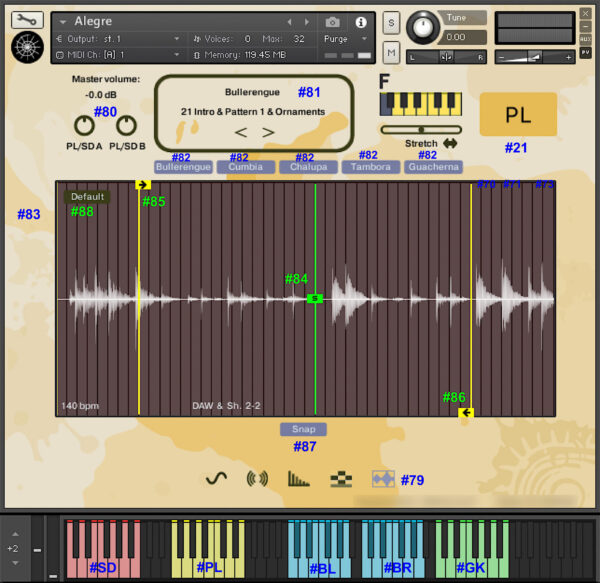This screenshot has height=583, width=600.
Task: Open the speaker sound-waves page icon
Action: point(257,479)
